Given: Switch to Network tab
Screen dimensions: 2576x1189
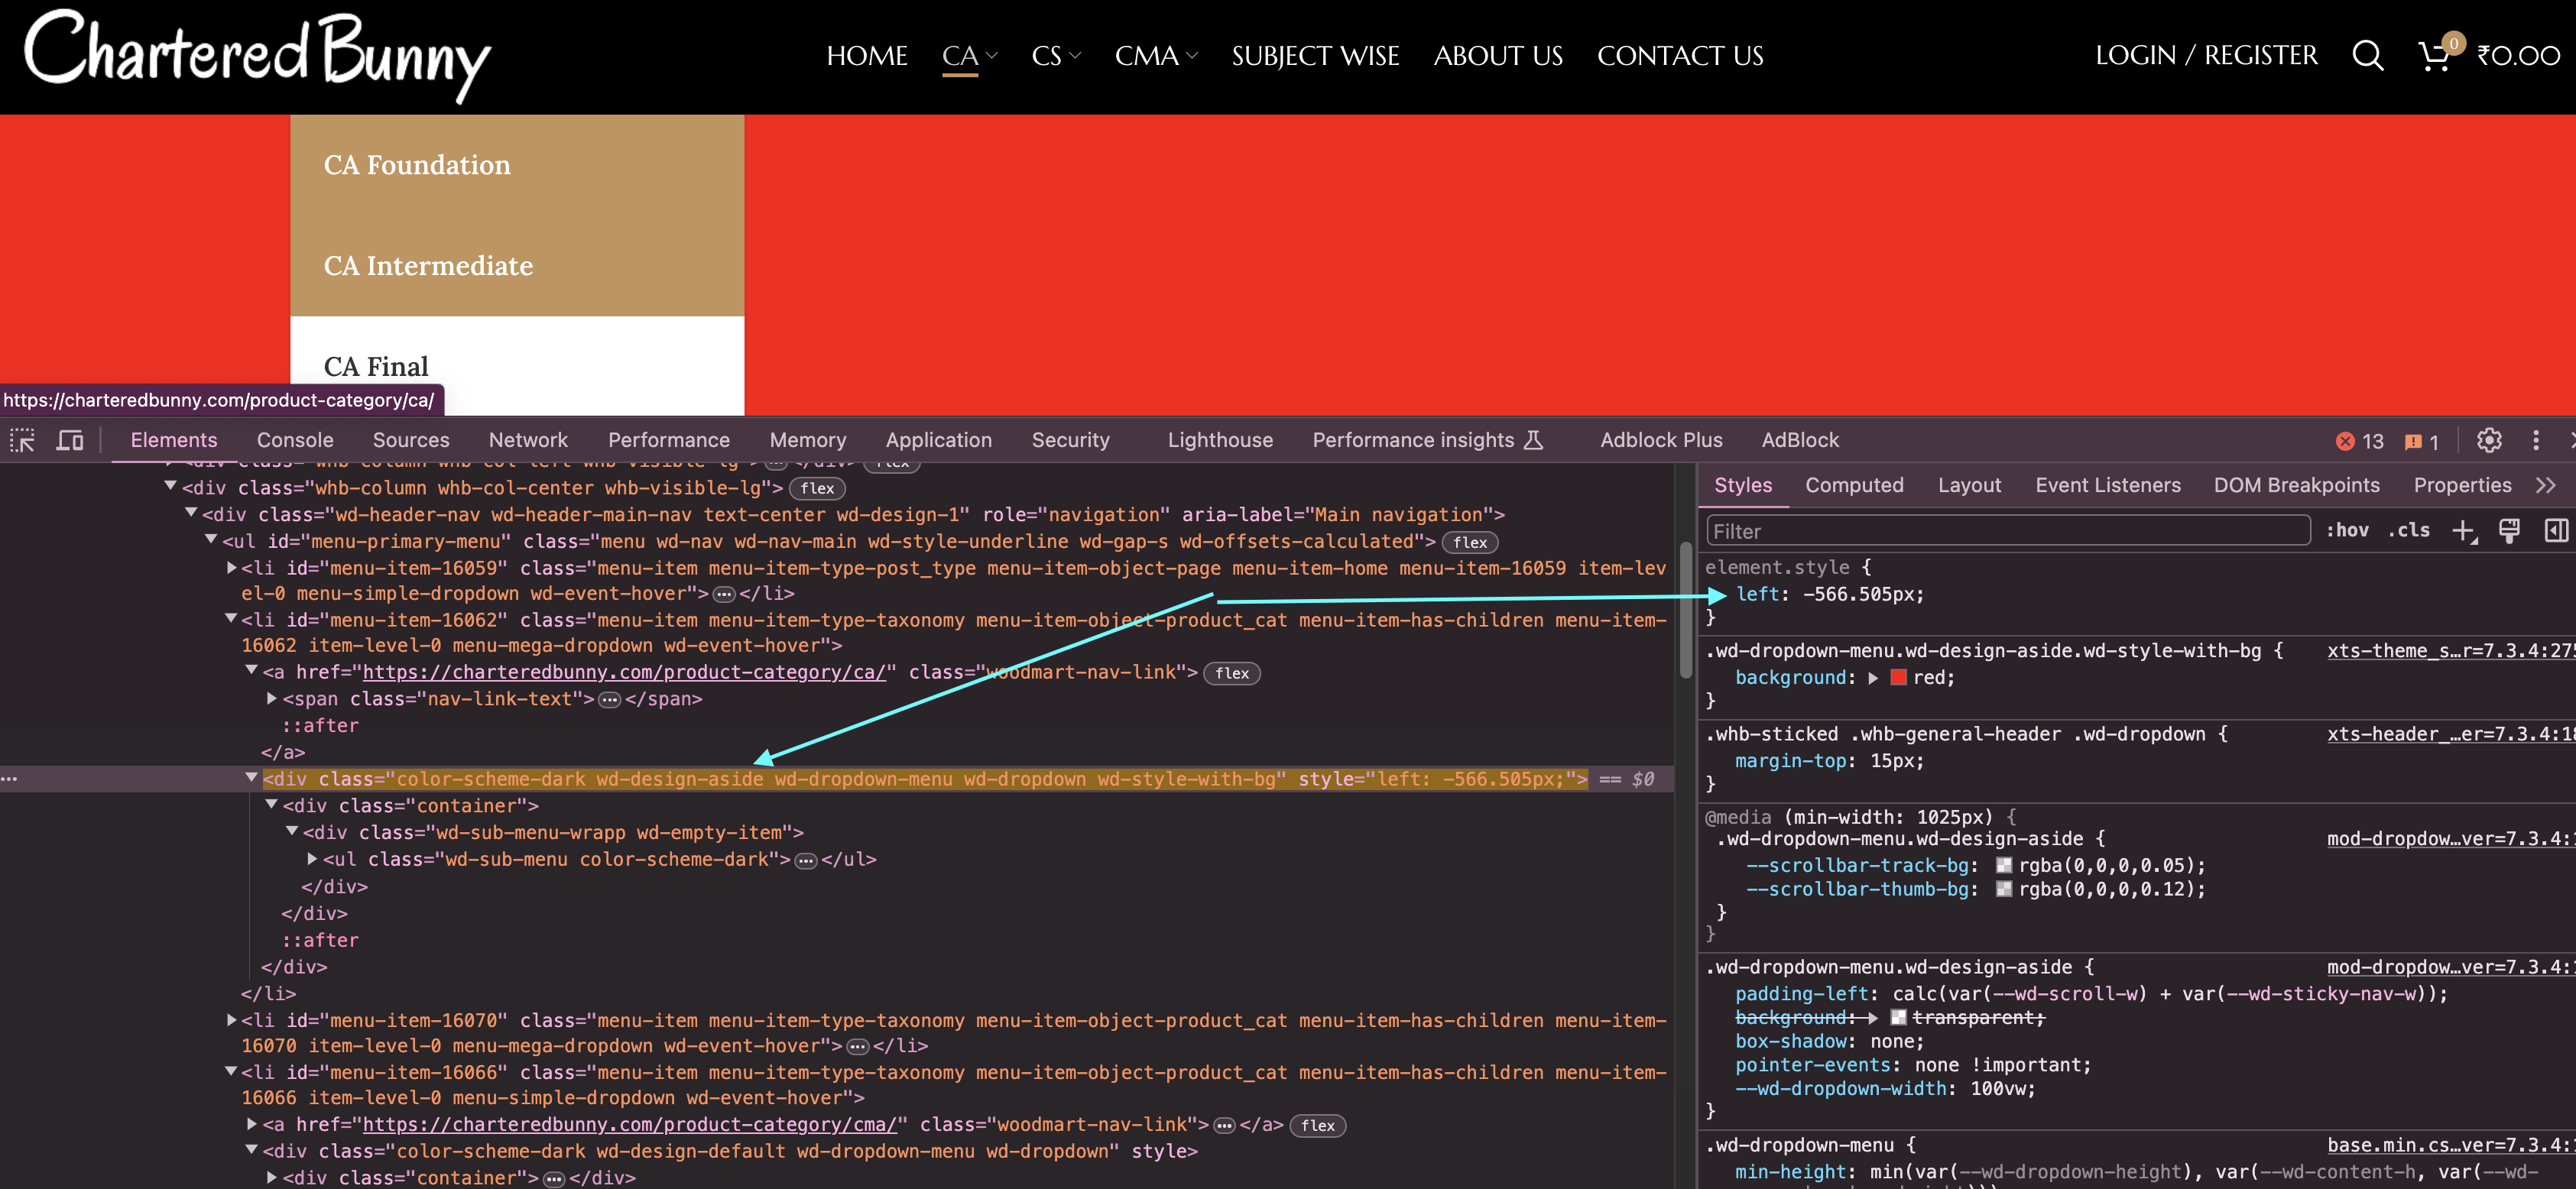Looking at the screenshot, I should coord(528,440).
